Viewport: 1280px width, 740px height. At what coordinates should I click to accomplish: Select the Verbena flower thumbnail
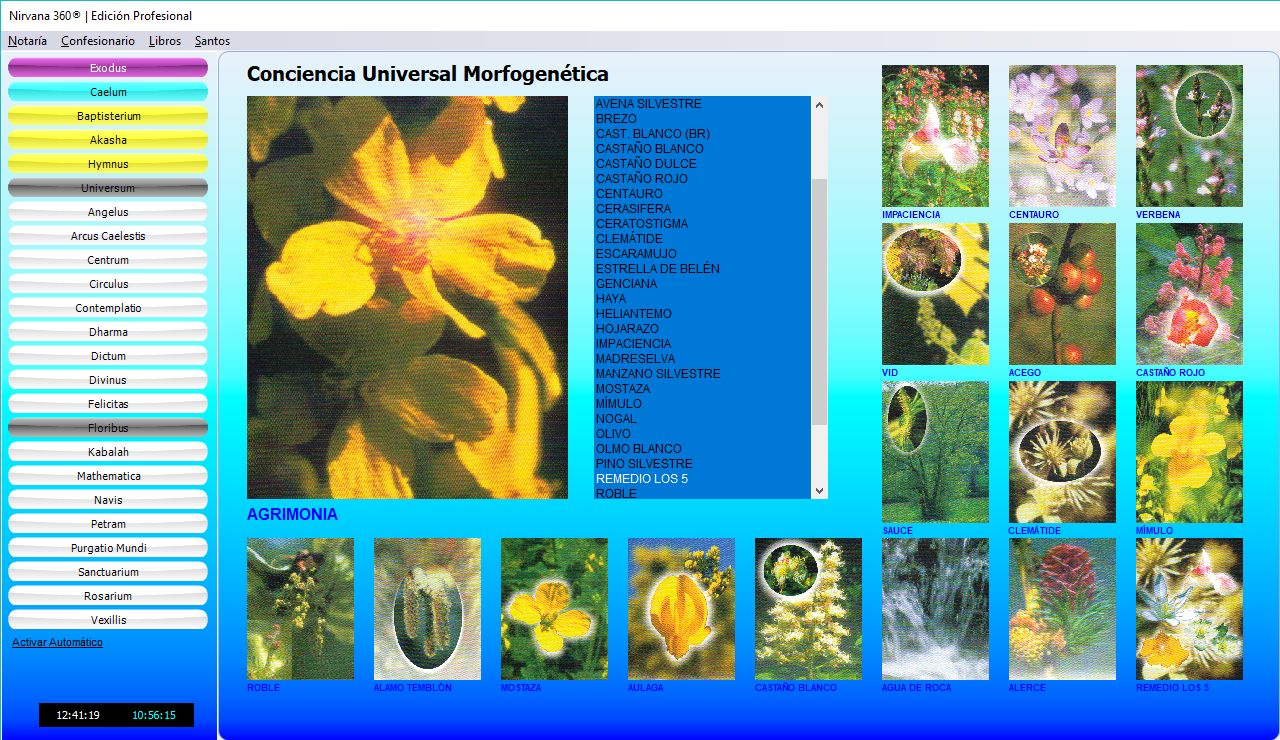click(x=1189, y=136)
